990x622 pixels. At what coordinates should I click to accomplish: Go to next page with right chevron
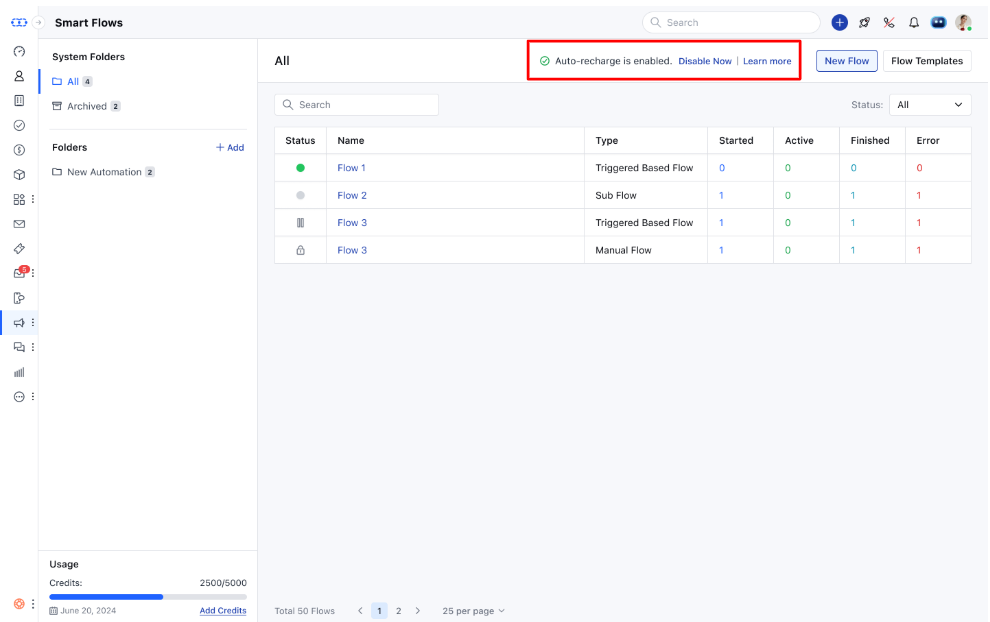417,611
